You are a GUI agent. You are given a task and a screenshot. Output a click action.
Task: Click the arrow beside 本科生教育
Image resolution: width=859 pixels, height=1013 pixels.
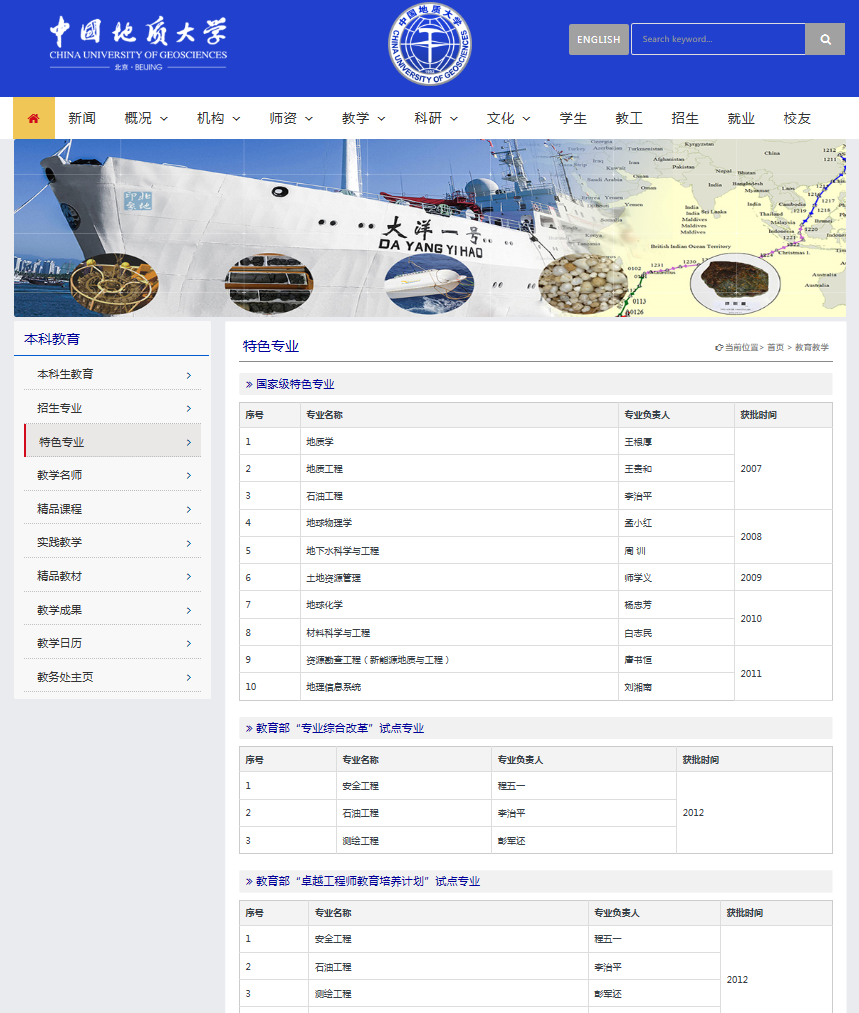click(x=188, y=375)
